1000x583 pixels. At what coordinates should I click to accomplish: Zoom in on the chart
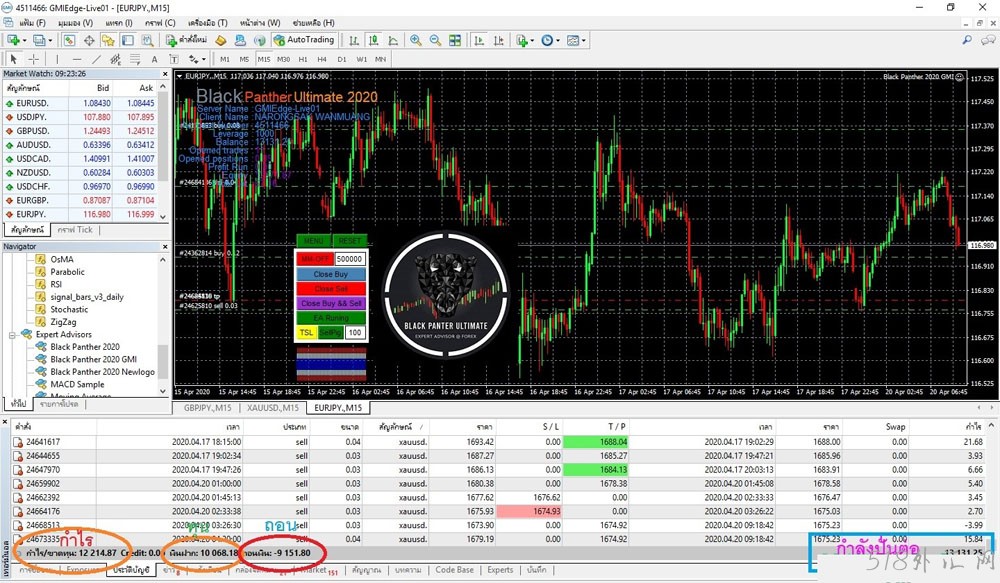[x=416, y=40]
